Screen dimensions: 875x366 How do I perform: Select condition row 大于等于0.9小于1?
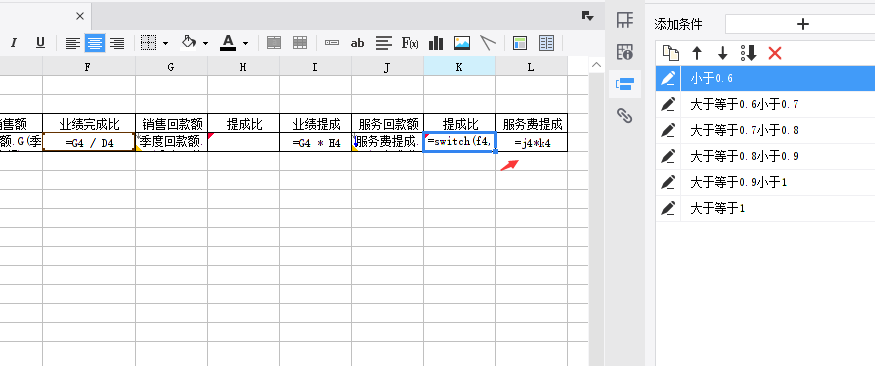coord(778,182)
